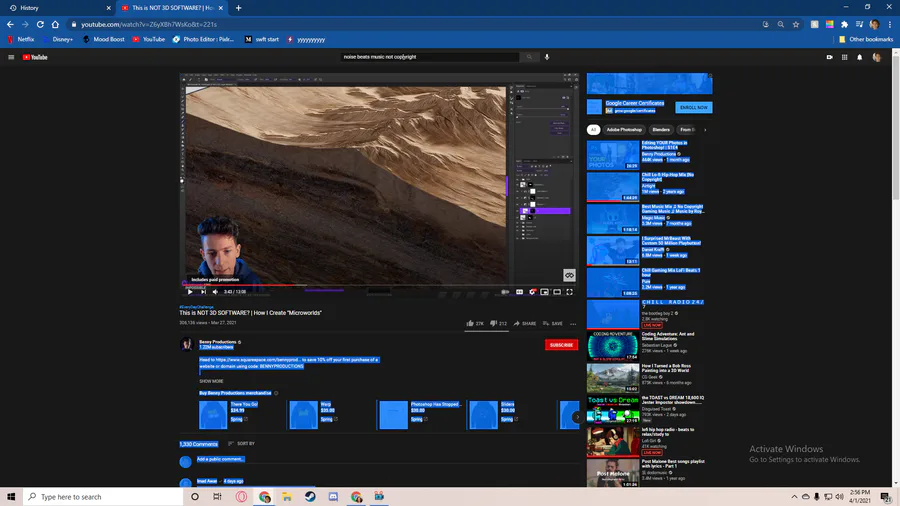This screenshot has width=900, height=506.
Task: Skip to the next video
Action: (202, 292)
